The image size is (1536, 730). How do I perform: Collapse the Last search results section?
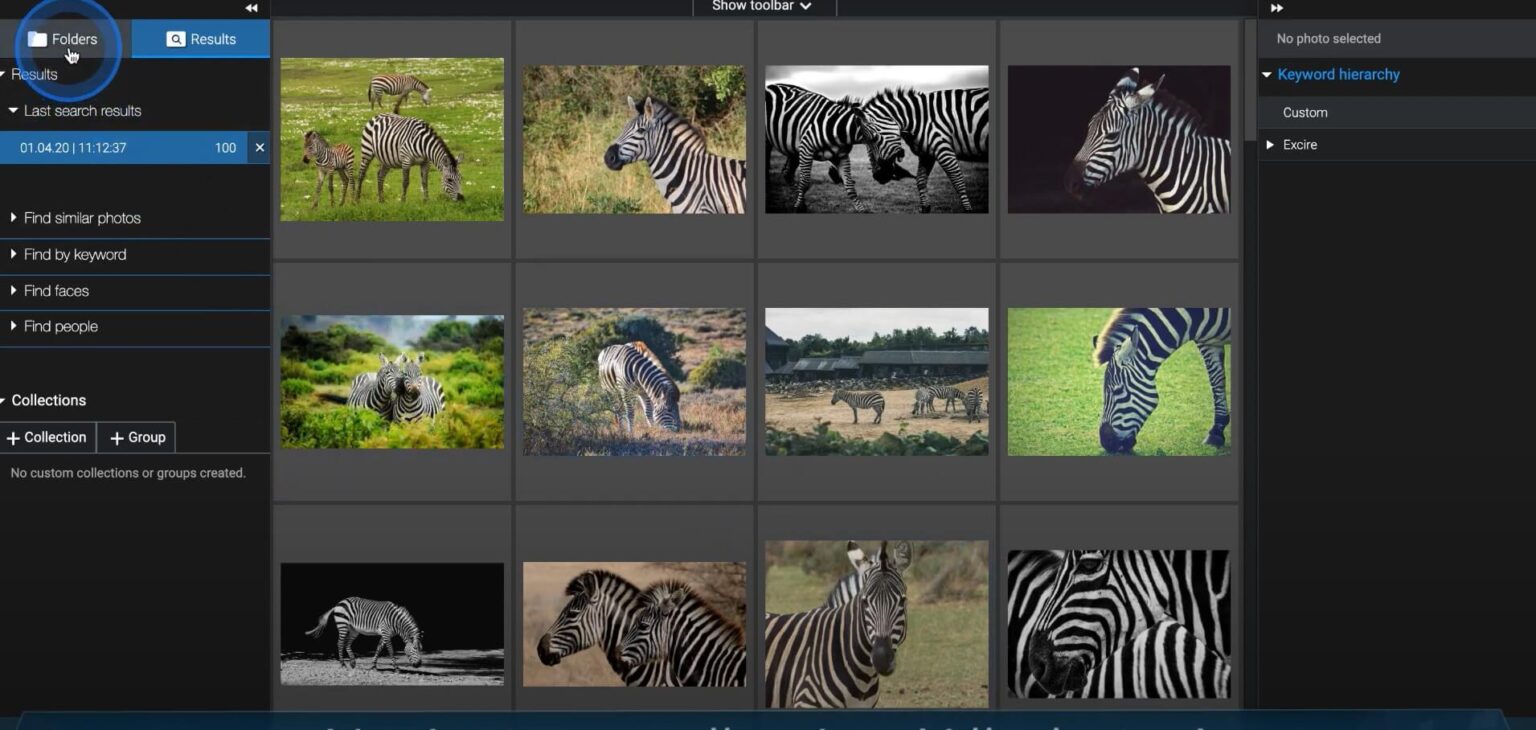tap(14, 111)
